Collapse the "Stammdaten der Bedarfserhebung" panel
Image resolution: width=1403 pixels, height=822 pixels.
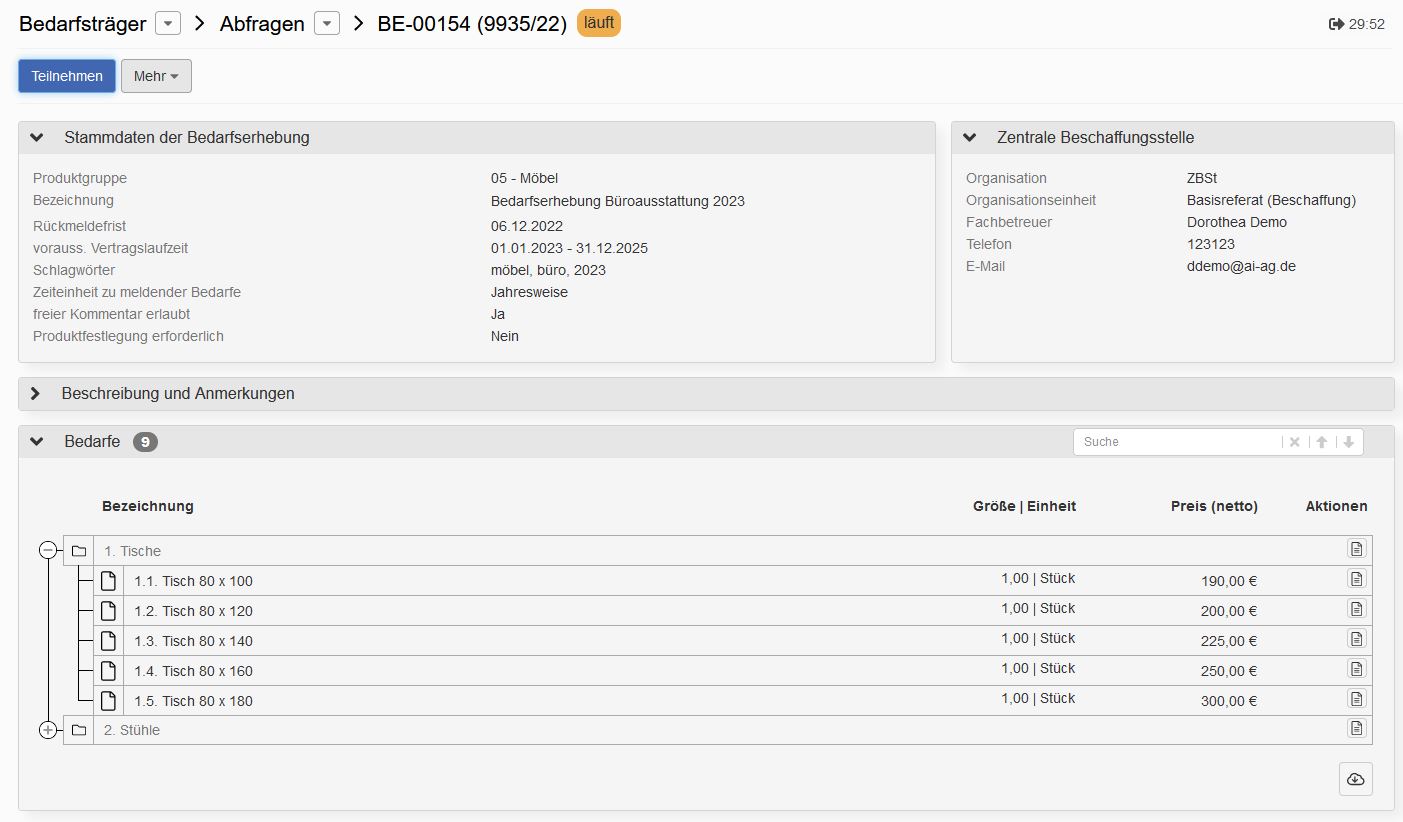[37, 137]
